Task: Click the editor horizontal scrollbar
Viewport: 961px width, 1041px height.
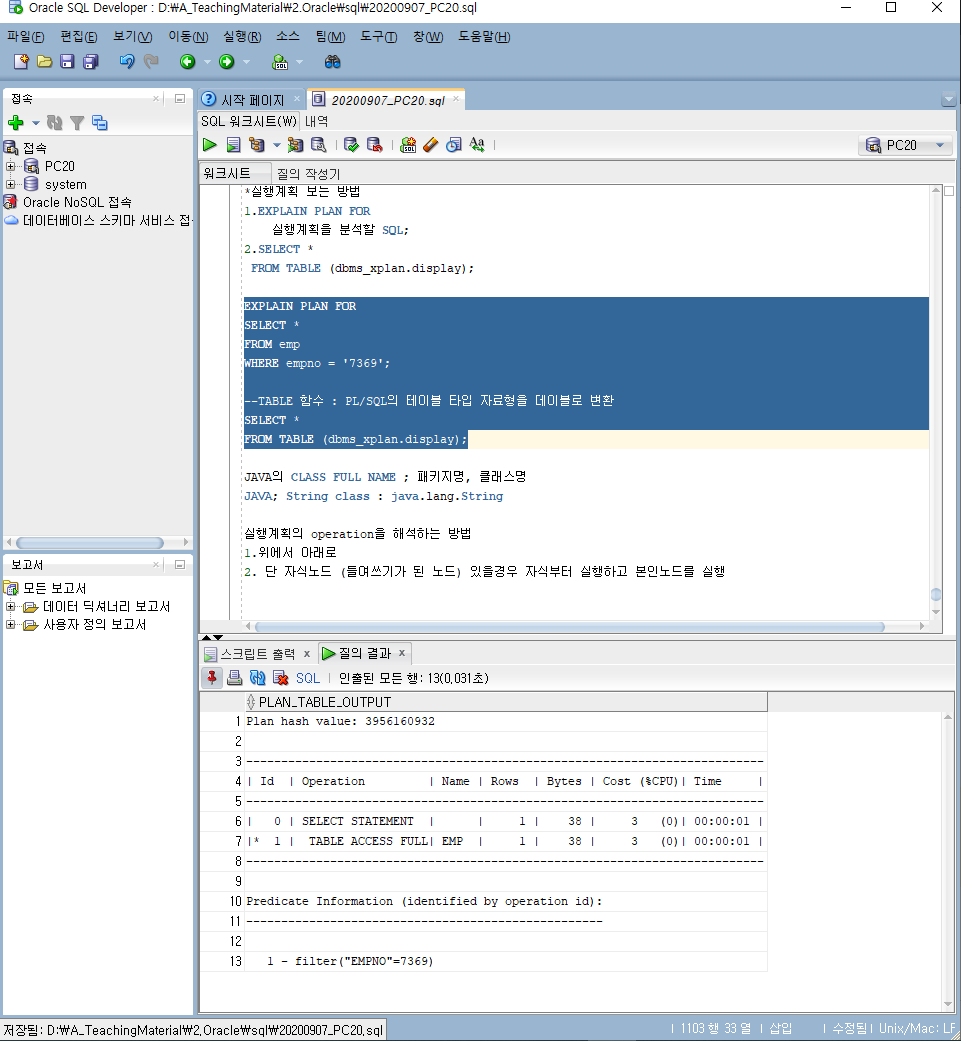Action: point(569,626)
